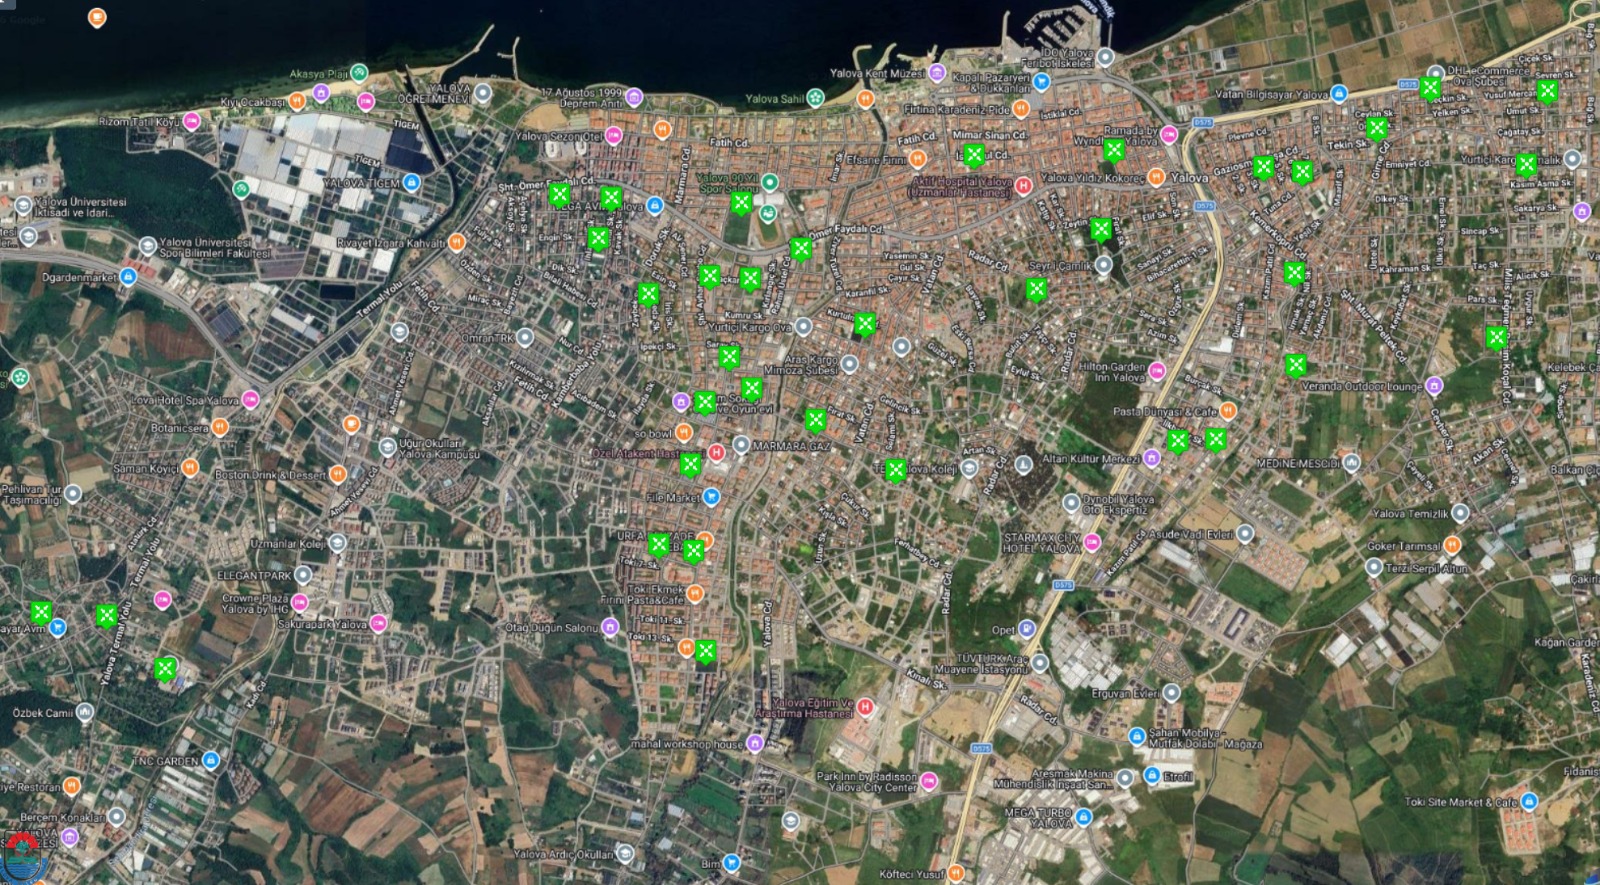Select green marker left of Veranda Outdoor Lounge

coord(1295,365)
